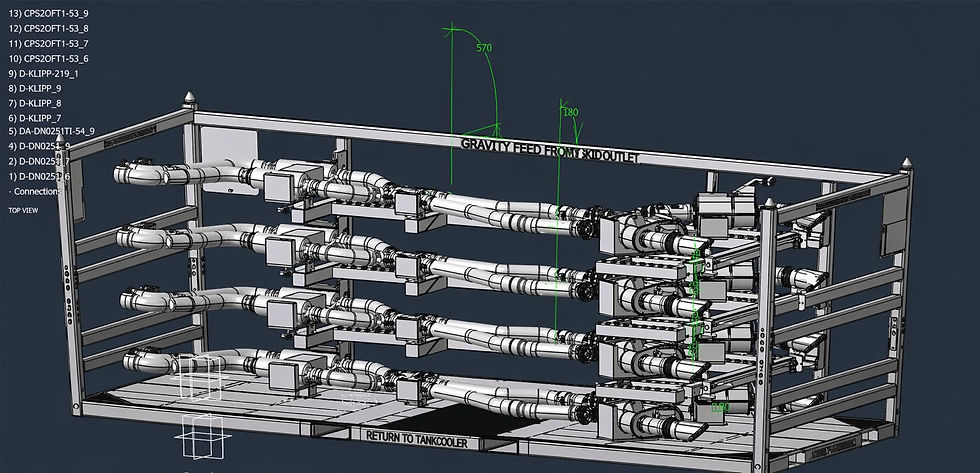Select list entry 8) D-KLIPP_9
The image size is (980, 473).
(x=35, y=88)
